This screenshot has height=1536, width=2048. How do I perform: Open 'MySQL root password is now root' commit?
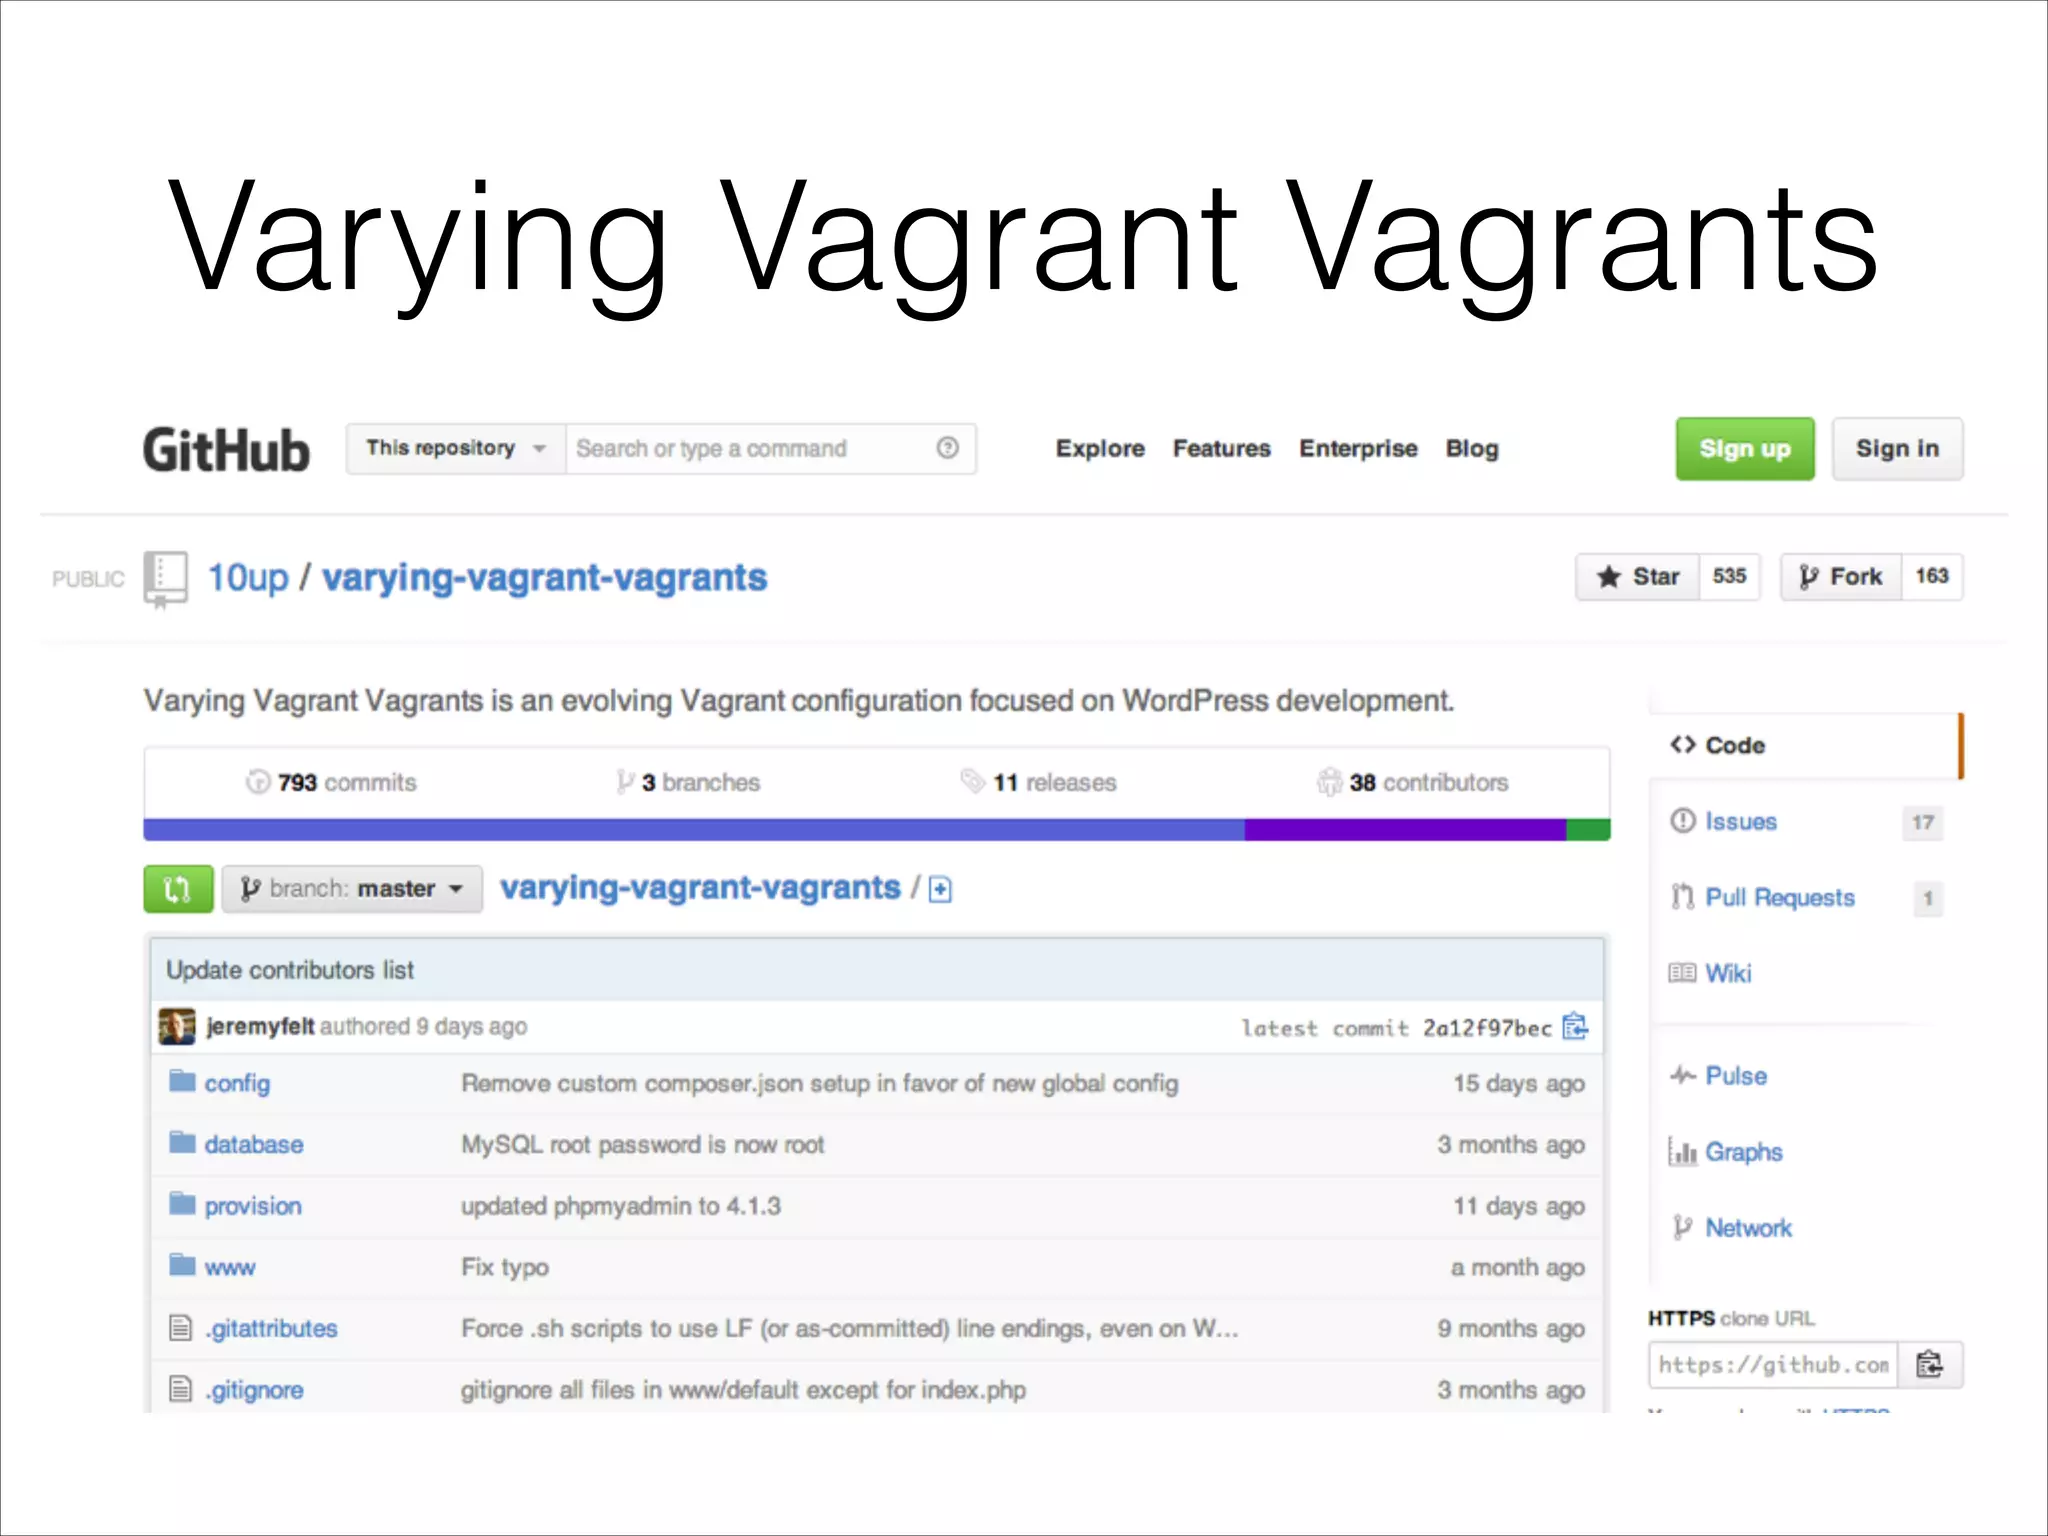643,1144
